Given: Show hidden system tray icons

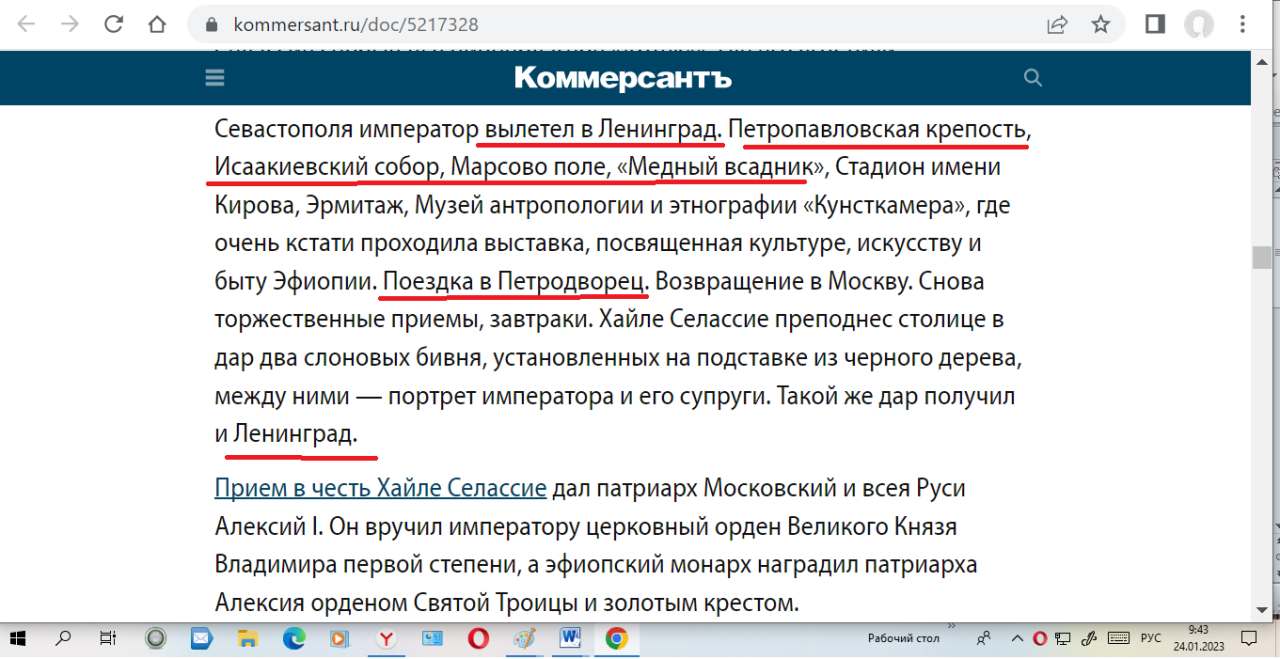Looking at the screenshot, I should pos(1017,638).
